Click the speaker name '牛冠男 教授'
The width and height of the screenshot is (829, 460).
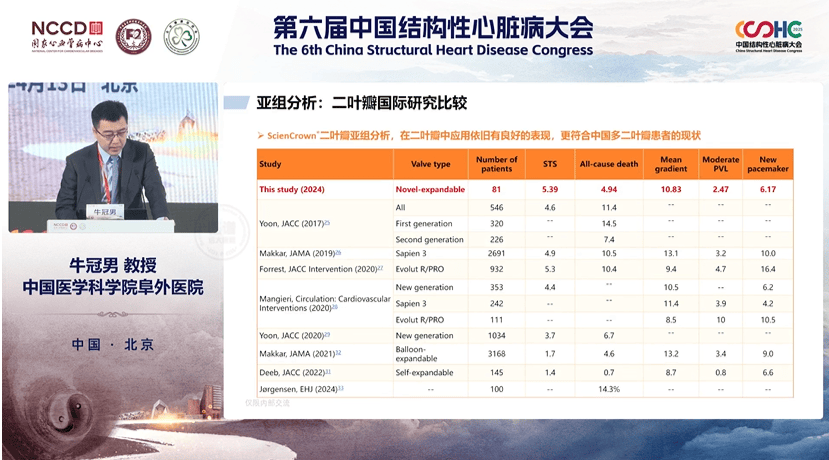point(113,265)
